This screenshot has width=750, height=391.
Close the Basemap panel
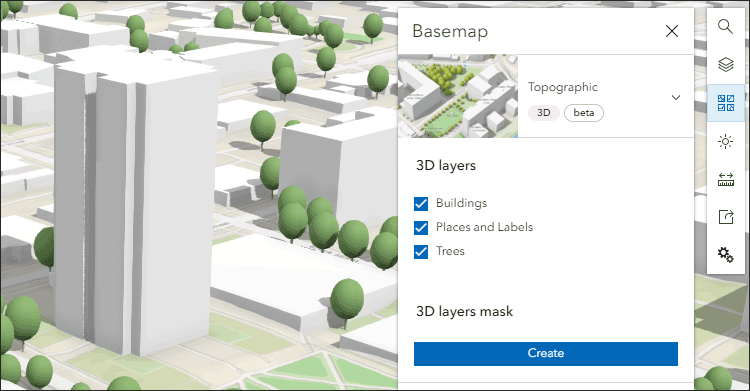[672, 31]
